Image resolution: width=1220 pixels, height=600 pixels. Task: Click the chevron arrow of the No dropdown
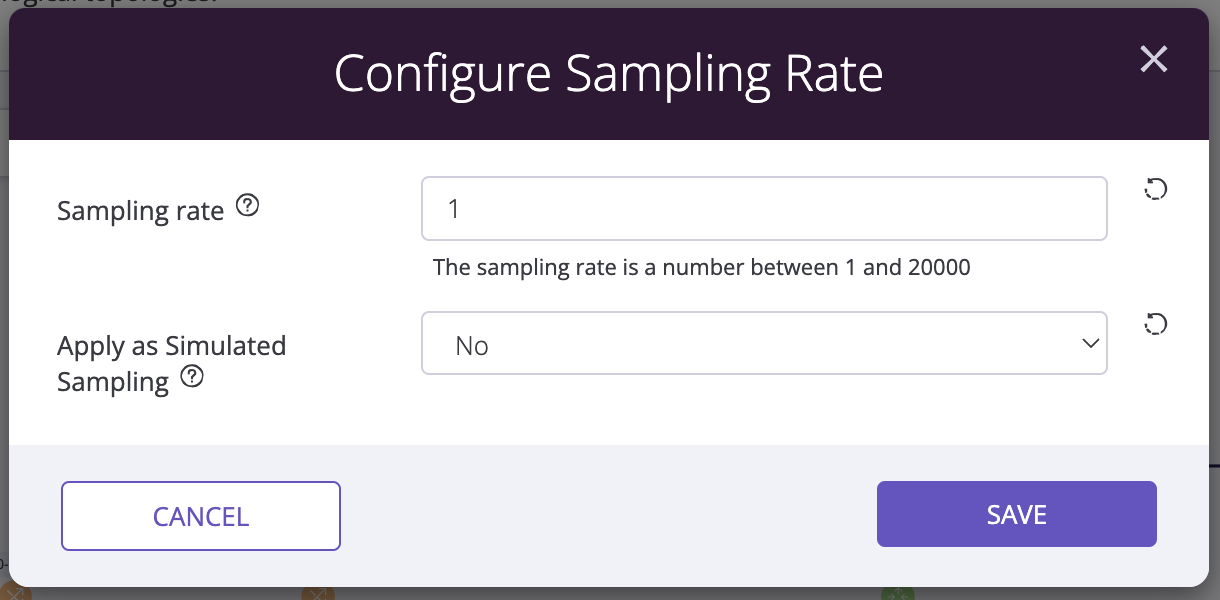1089,343
